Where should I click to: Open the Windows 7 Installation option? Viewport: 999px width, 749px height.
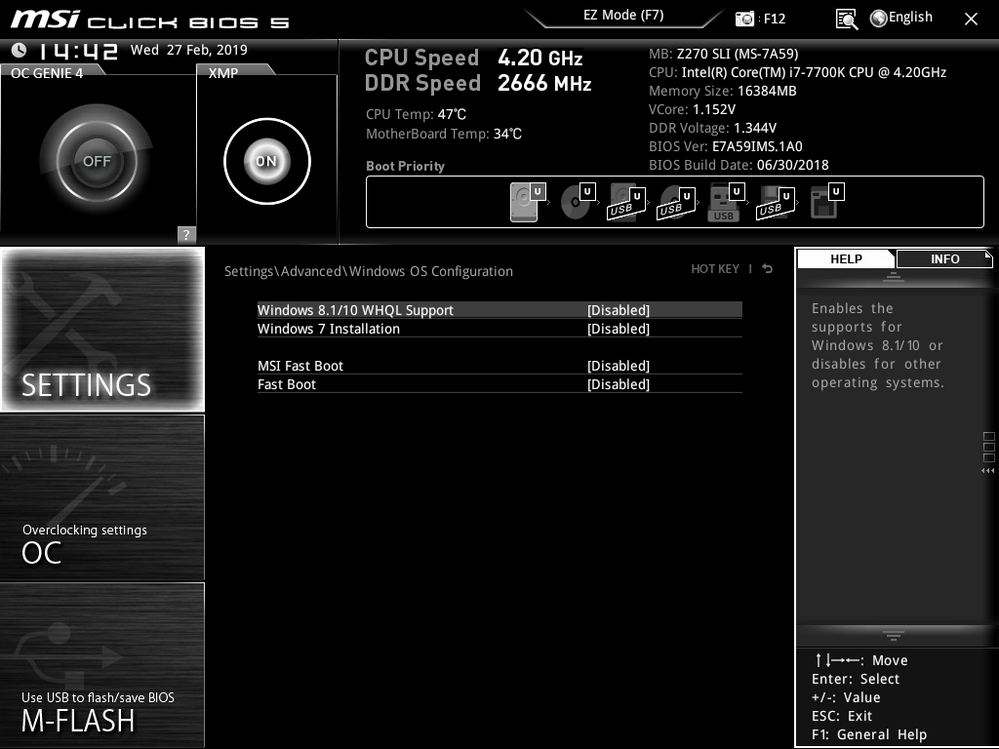coord(328,329)
